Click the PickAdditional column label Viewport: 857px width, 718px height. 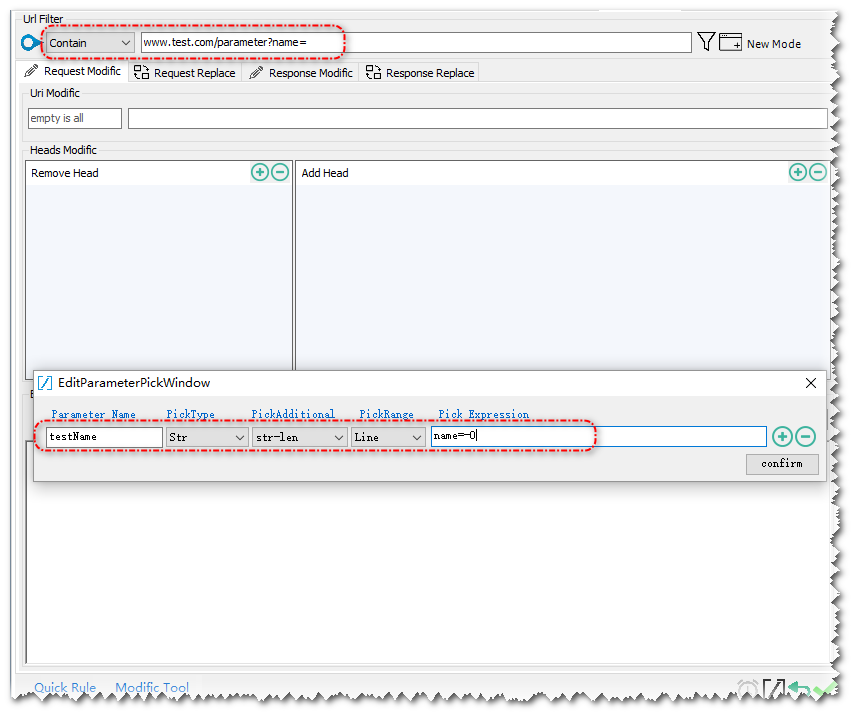point(293,414)
